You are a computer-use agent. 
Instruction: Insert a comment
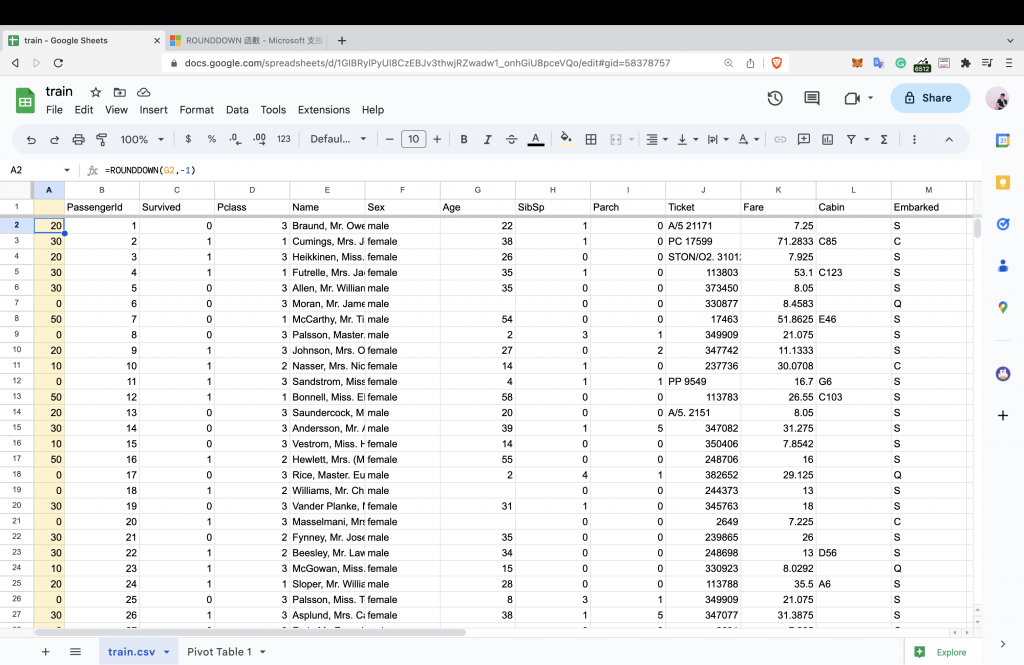click(x=804, y=139)
